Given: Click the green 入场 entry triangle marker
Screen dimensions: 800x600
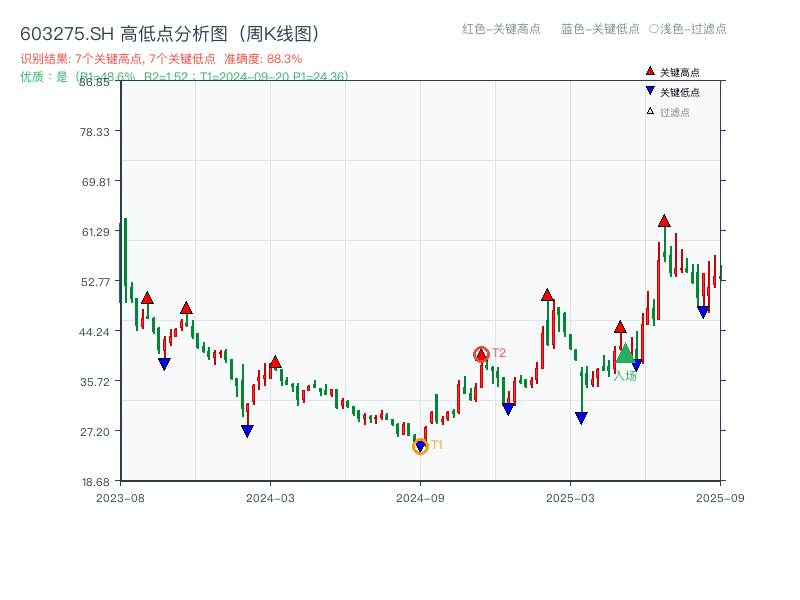Looking at the screenshot, I should 624,356.
